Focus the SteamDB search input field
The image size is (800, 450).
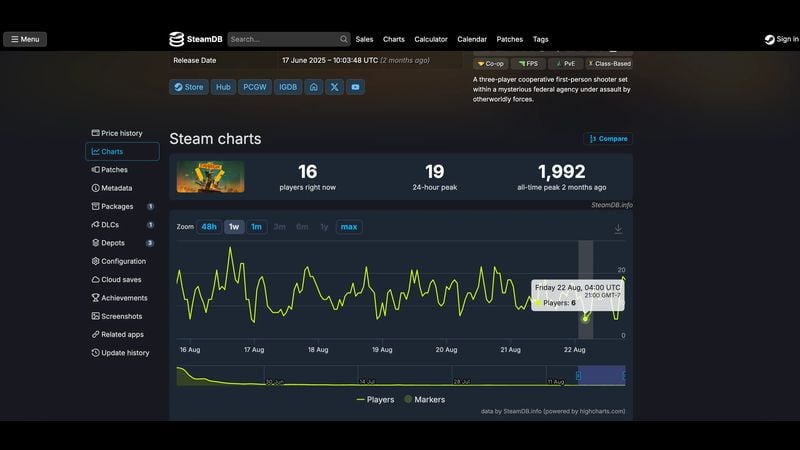point(282,39)
